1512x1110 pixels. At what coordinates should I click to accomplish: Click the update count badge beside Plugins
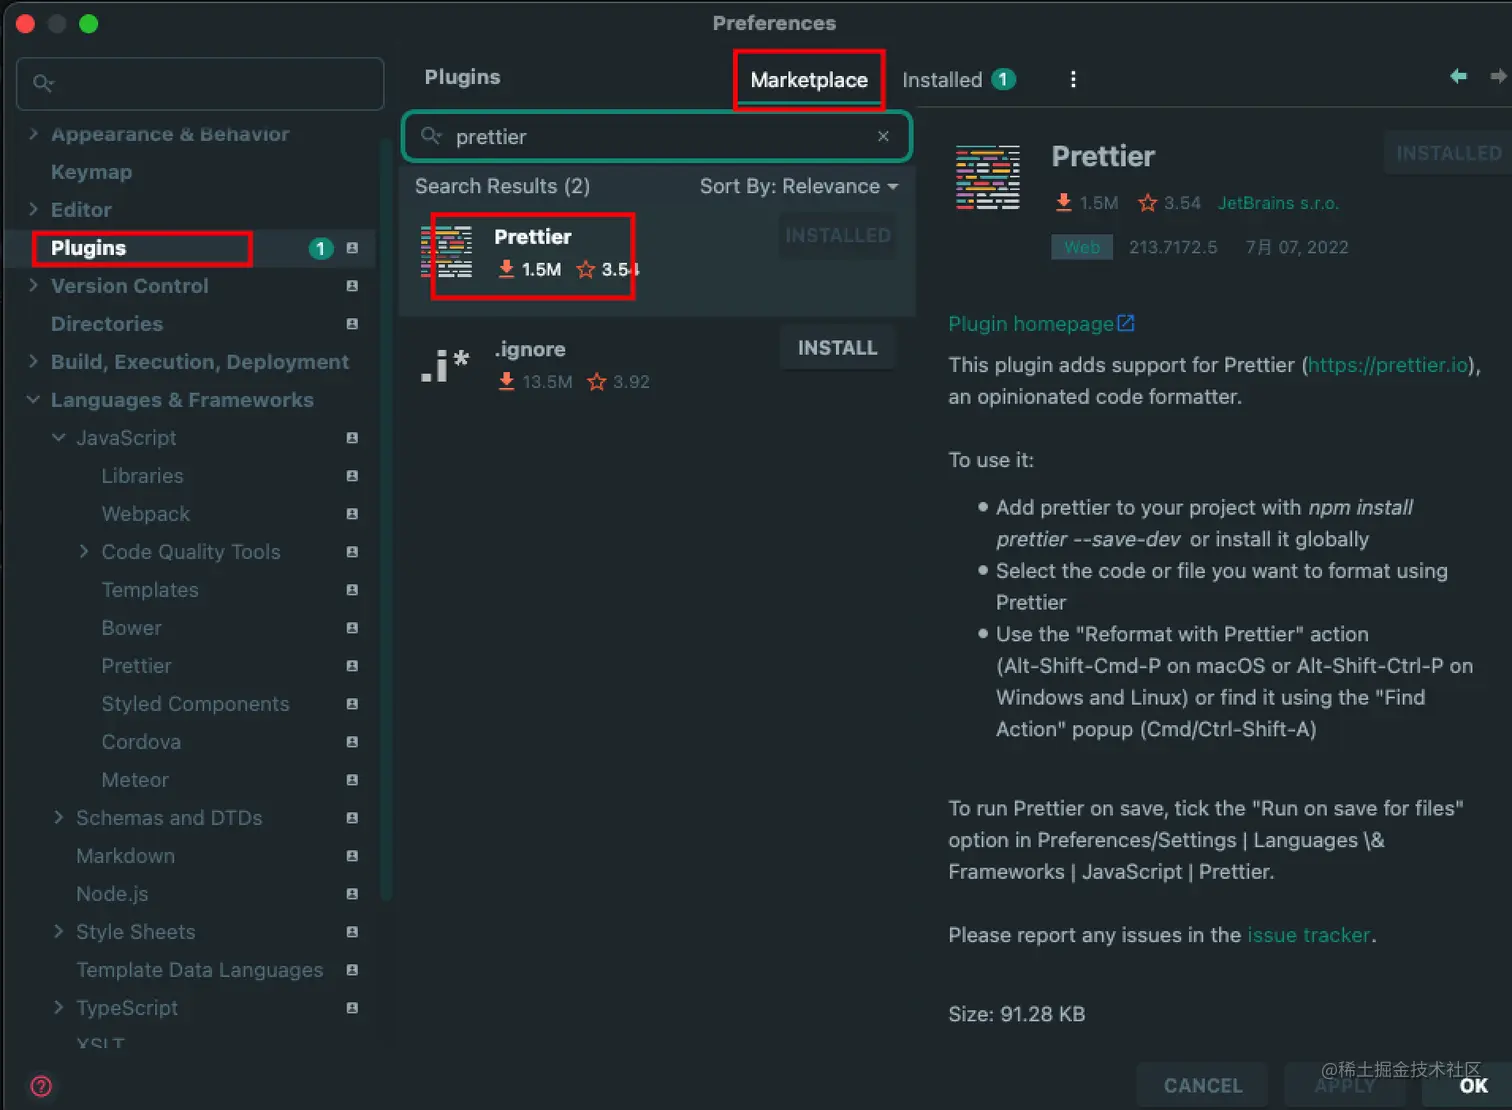point(320,248)
